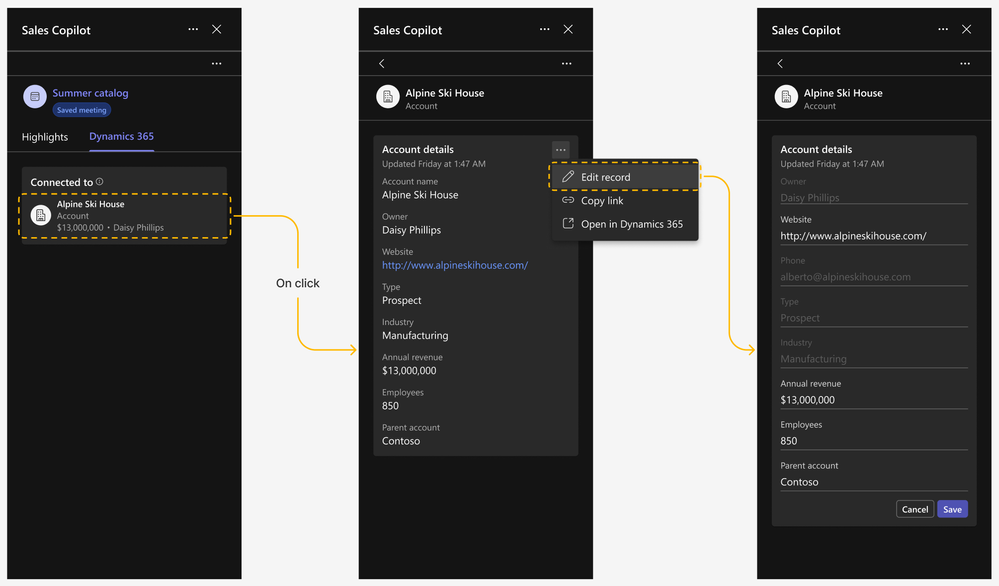999x586 pixels.
Task: Click $13,000,000 annual revenue in middle panel
Action: pos(409,371)
